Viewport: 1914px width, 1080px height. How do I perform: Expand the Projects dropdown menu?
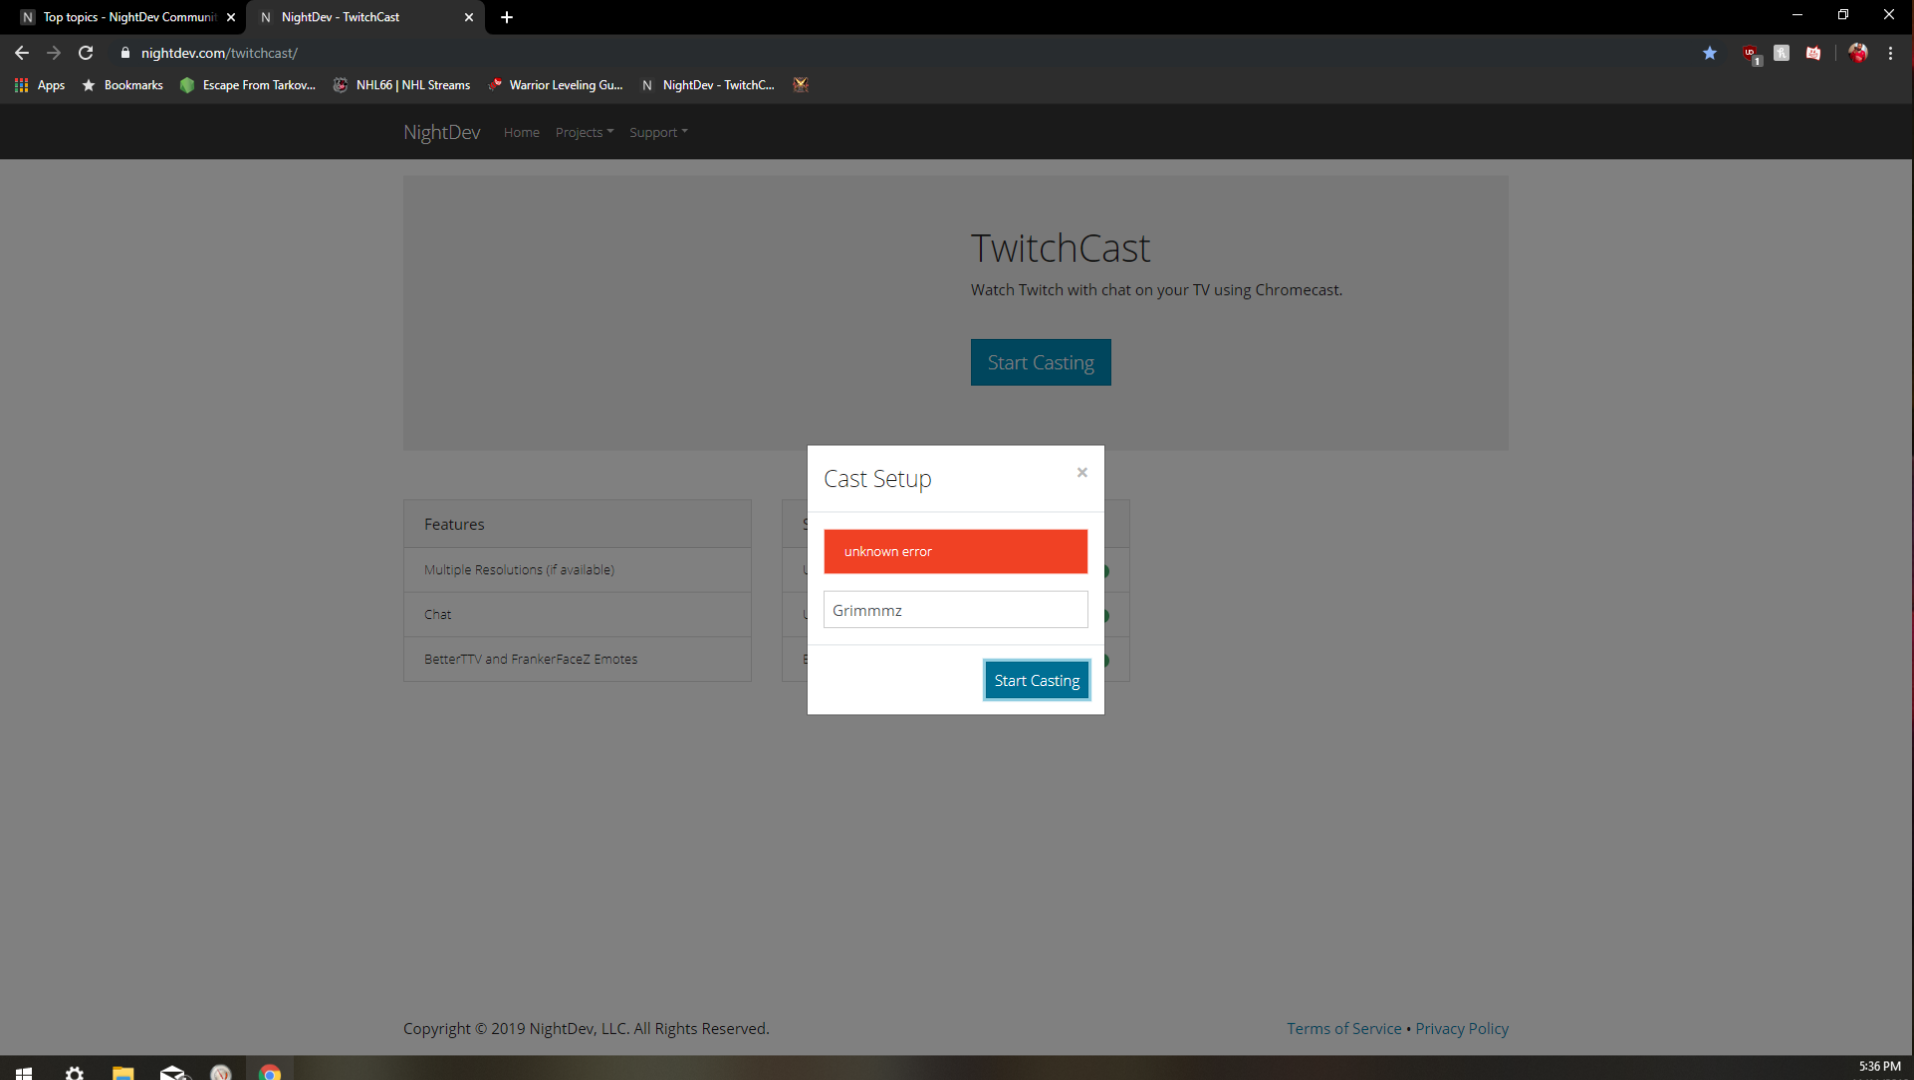pyautogui.click(x=584, y=132)
